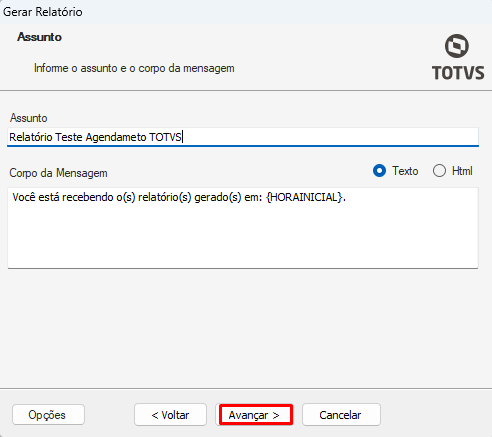
Task: Click inside the Corpo da Mensagem text area
Action: [243, 228]
